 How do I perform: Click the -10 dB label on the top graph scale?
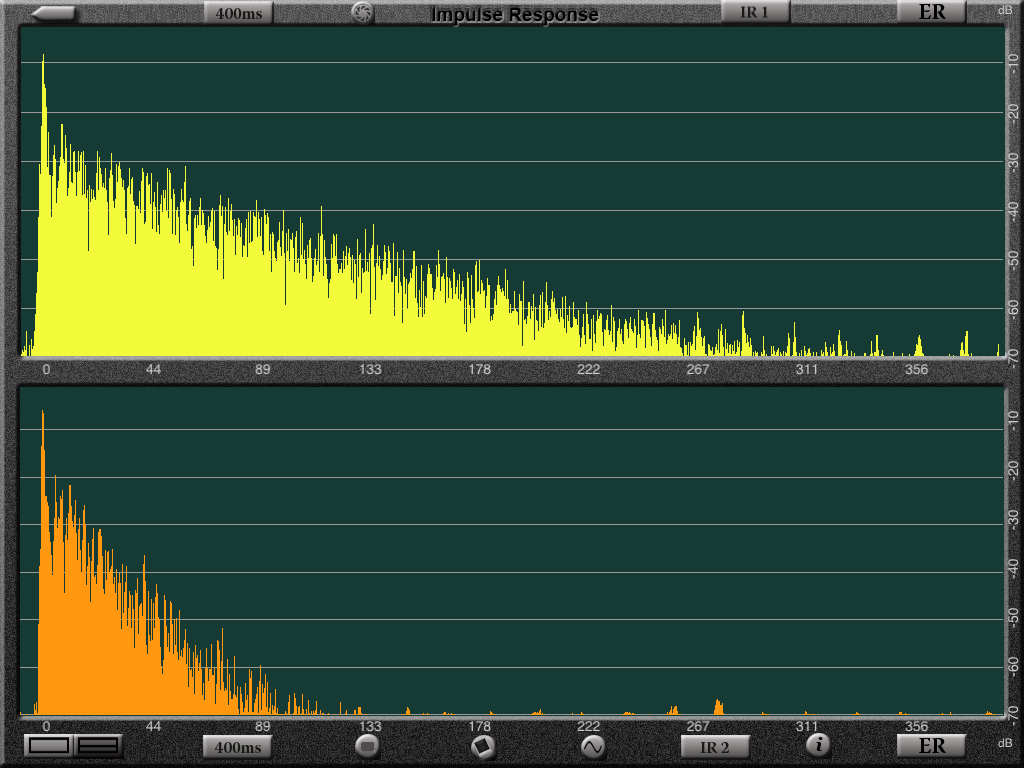[1014, 62]
